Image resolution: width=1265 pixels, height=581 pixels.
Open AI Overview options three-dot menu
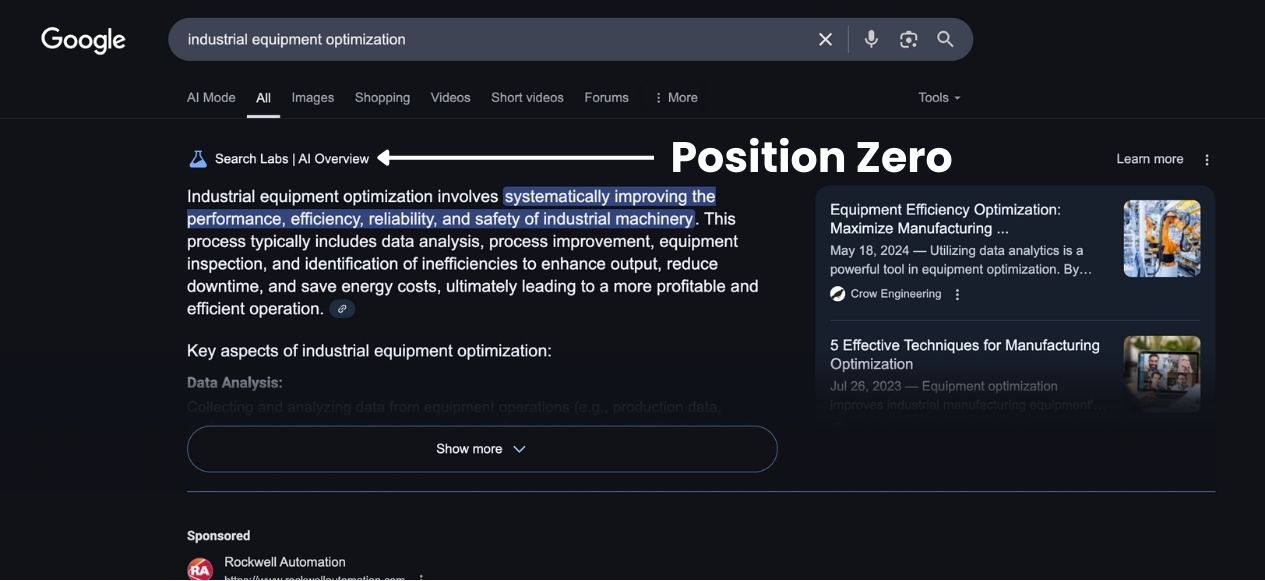coord(1207,159)
